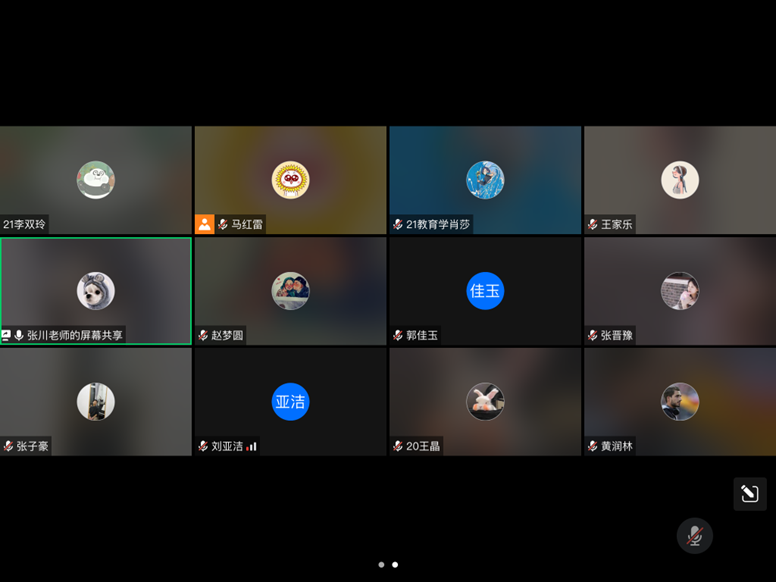Click the muted mic icon next to 刘亚洁
The width and height of the screenshot is (776, 582).
(x=203, y=446)
